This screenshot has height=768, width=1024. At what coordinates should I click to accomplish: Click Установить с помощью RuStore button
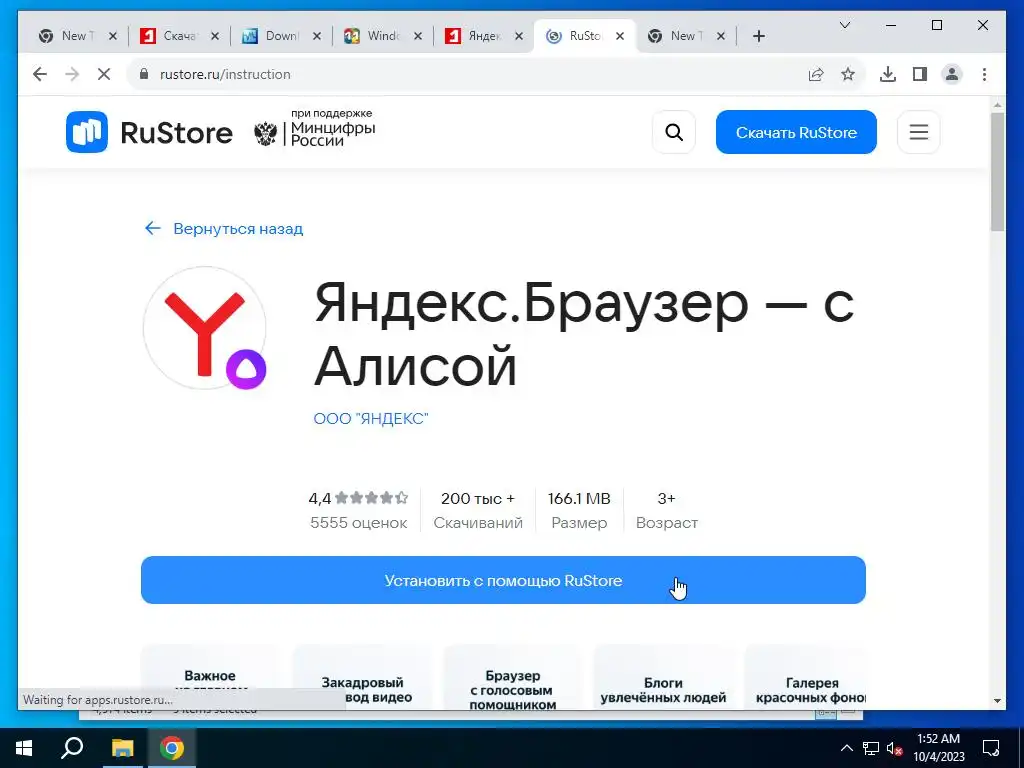(x=503, y=580)
